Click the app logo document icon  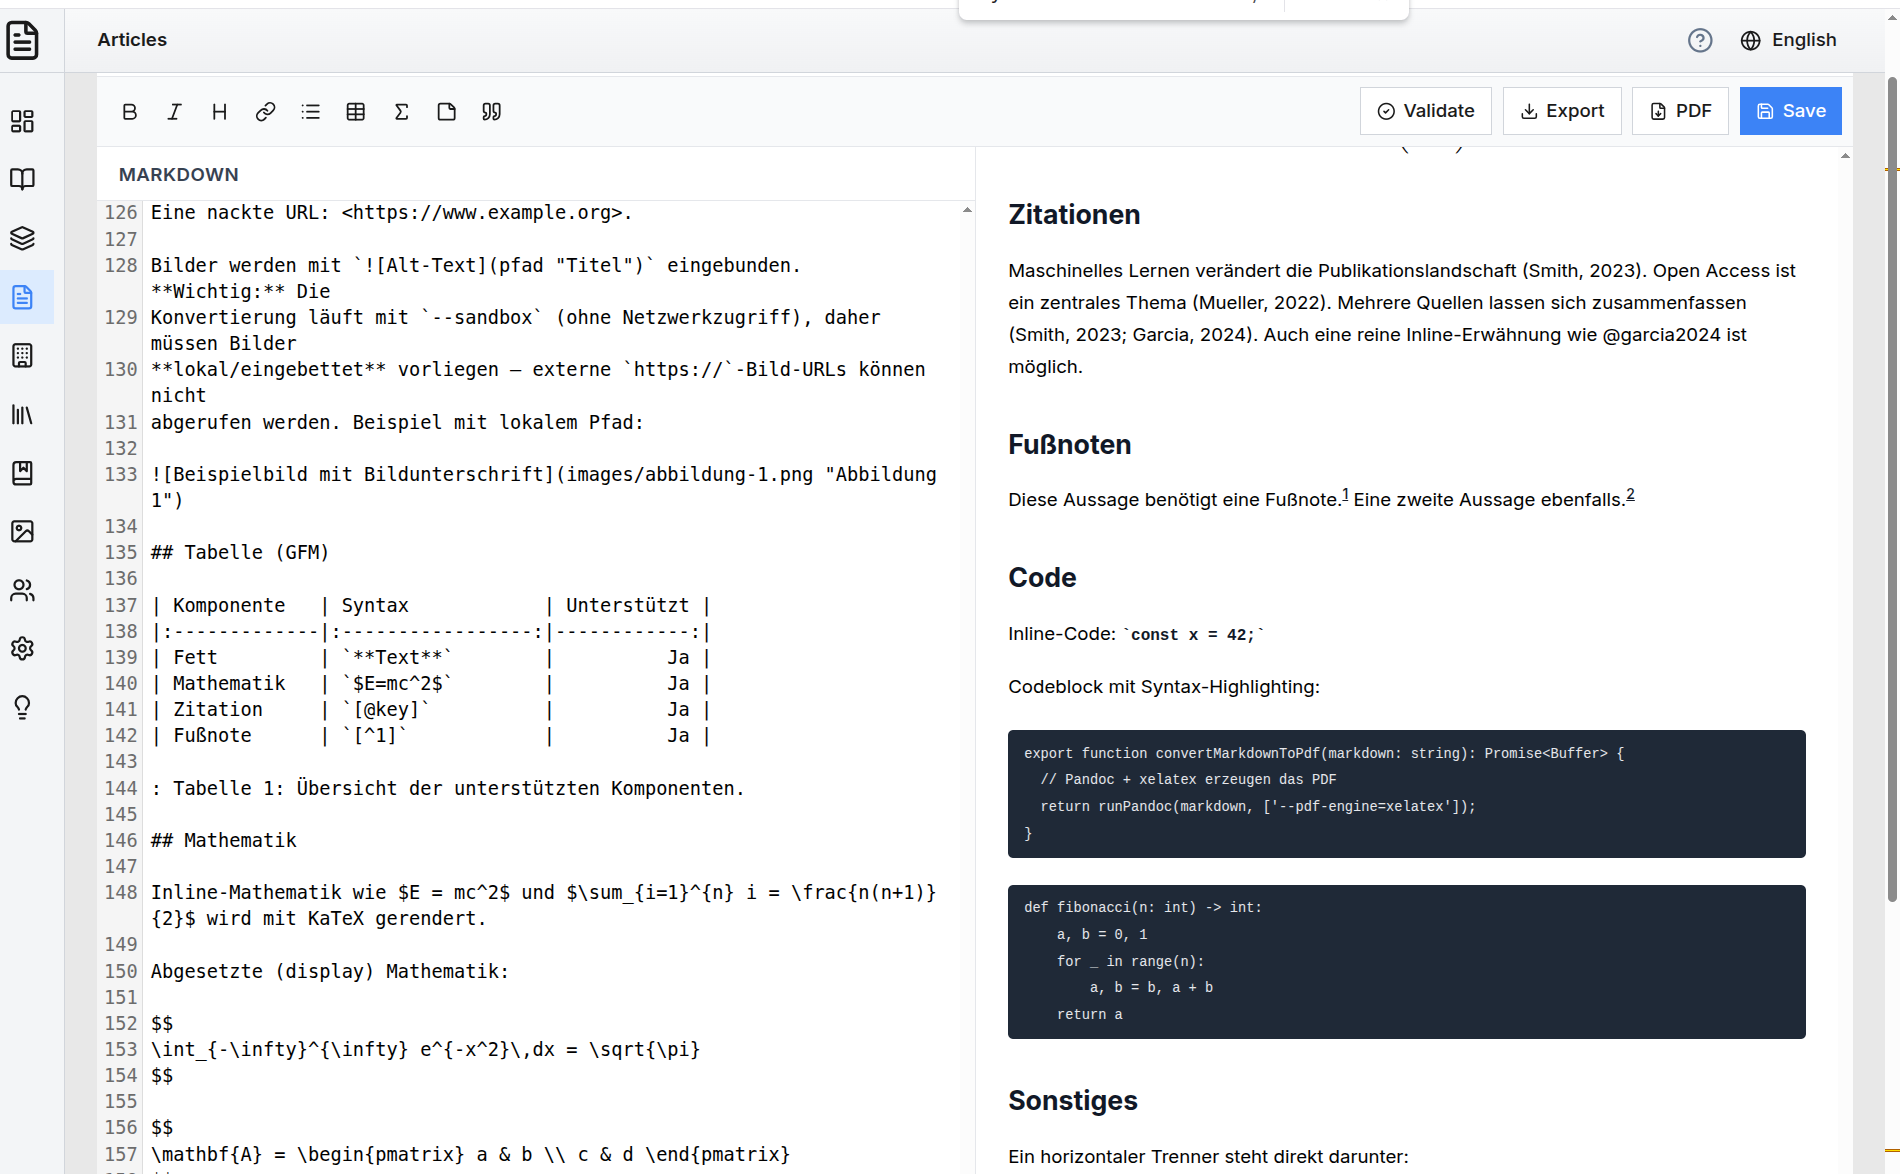click(22, 40)
